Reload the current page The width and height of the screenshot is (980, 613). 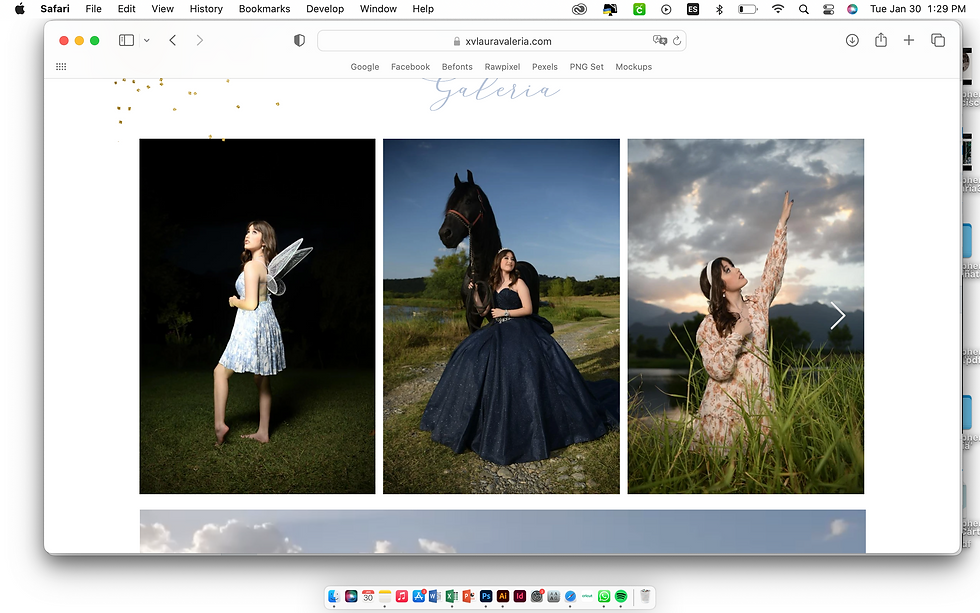(x=677, y=42)
